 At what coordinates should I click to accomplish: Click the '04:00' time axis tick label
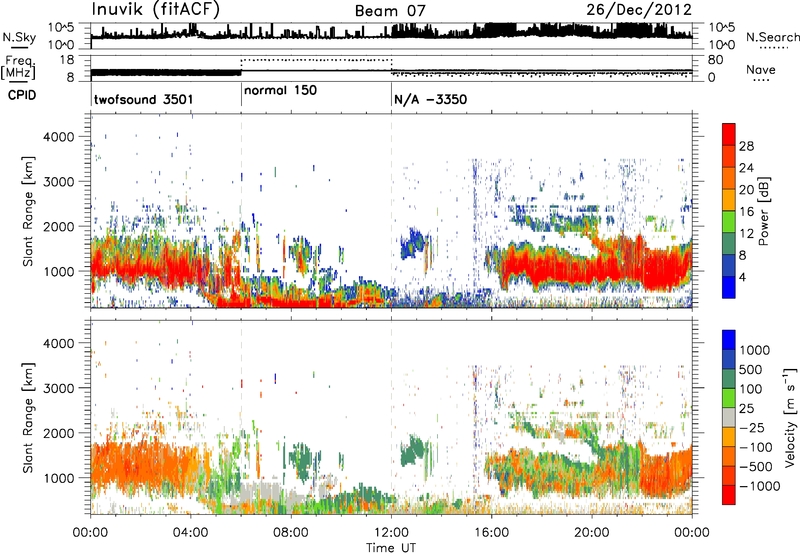[191, 533]
